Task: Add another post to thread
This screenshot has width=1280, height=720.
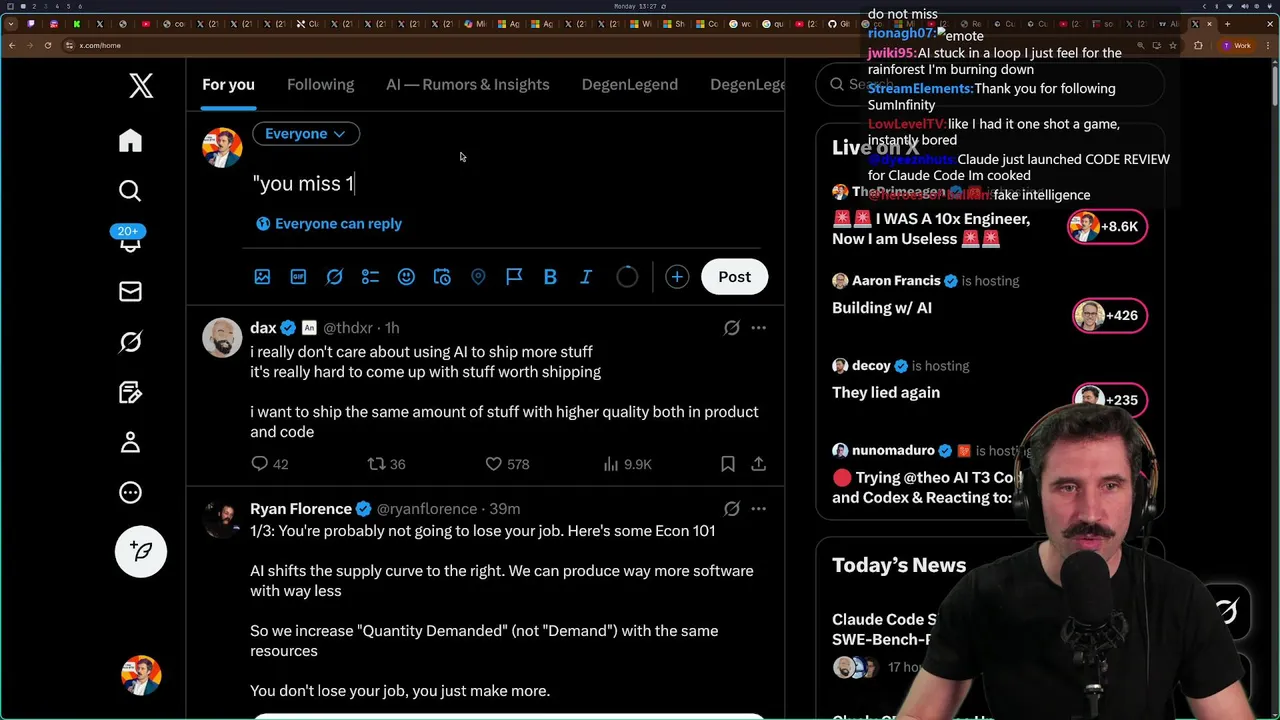Action: click(677, 277)
